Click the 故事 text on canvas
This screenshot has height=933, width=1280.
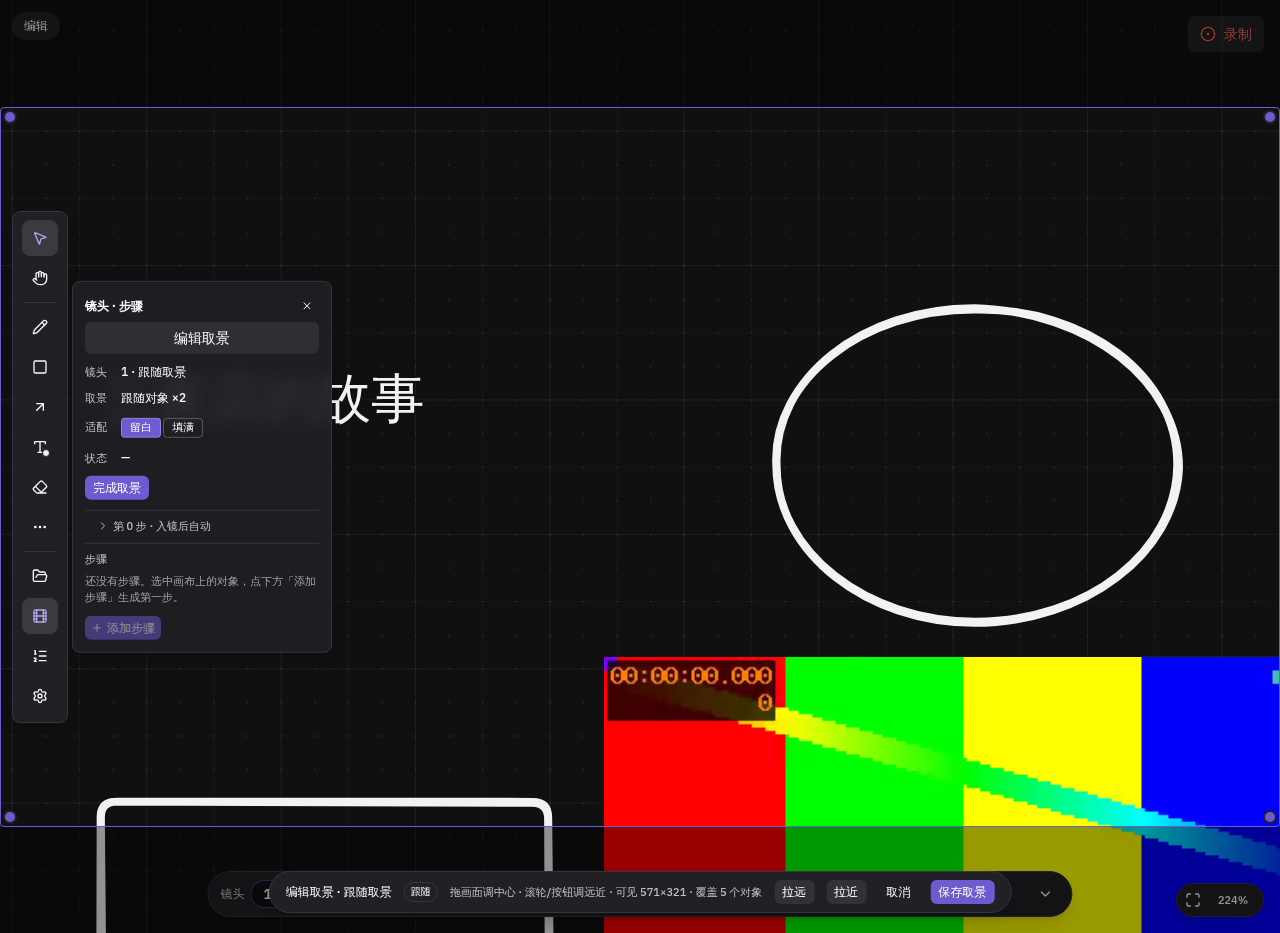pyautogui.click(x=376, y=399)
